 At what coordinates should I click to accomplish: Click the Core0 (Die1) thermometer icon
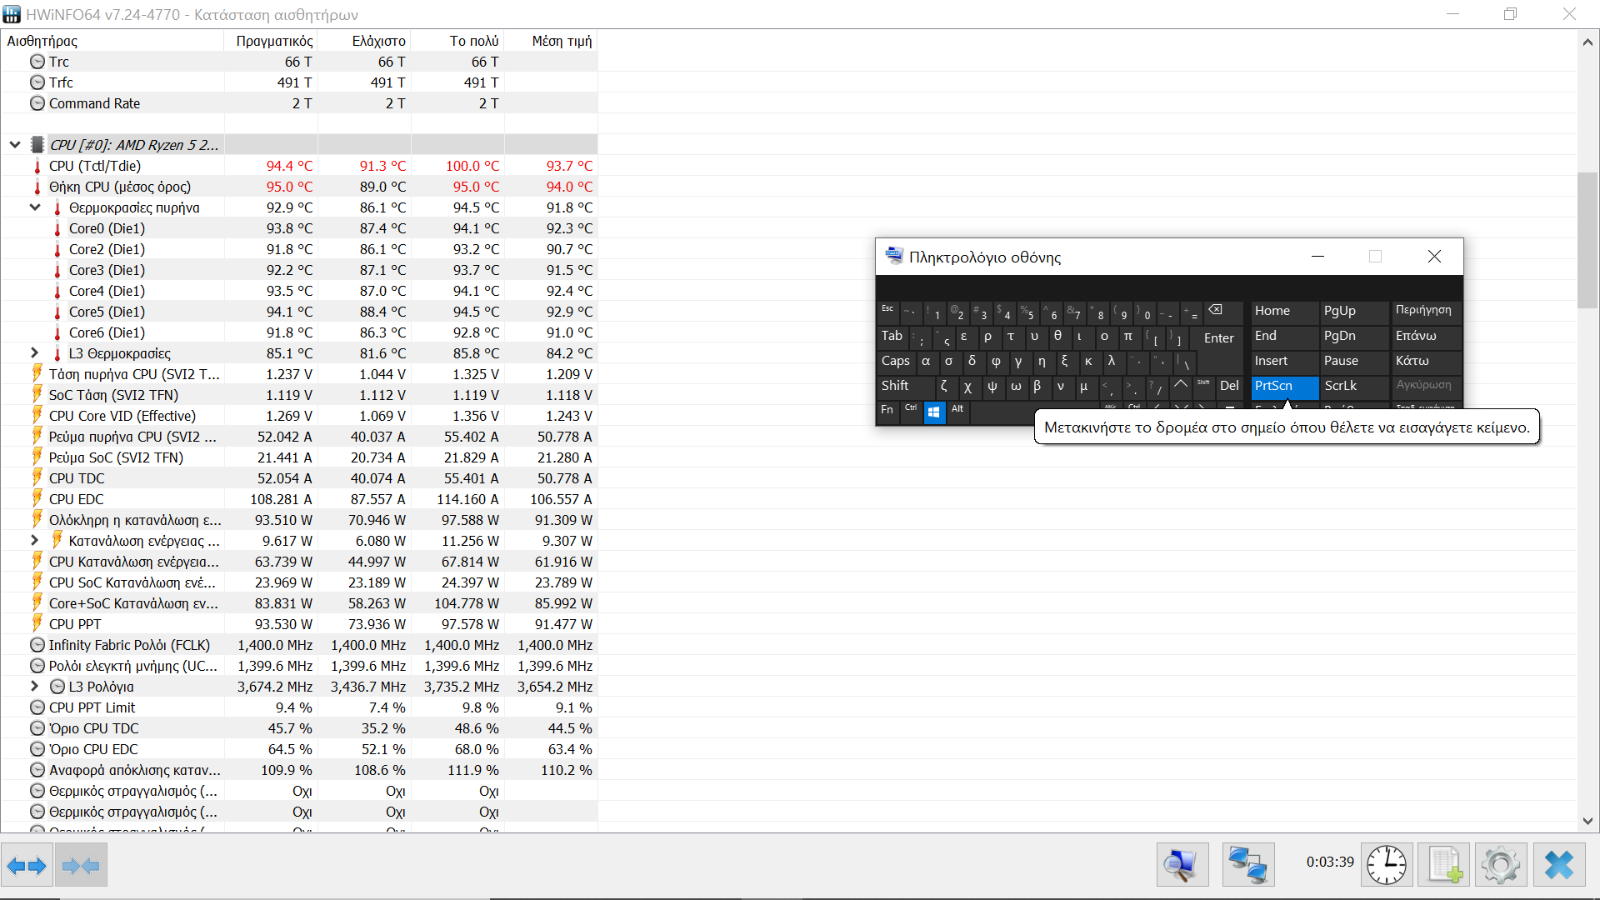point(58,228)
